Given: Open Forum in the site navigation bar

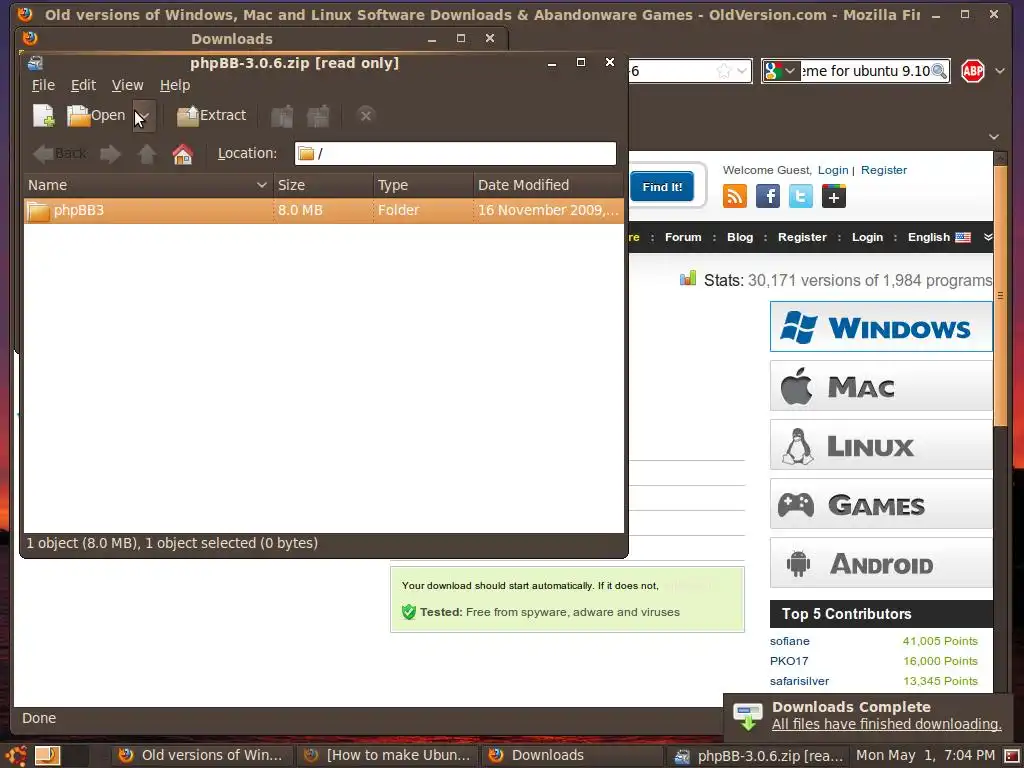Looking at the screenshot, I should click(x=683, y=237).
